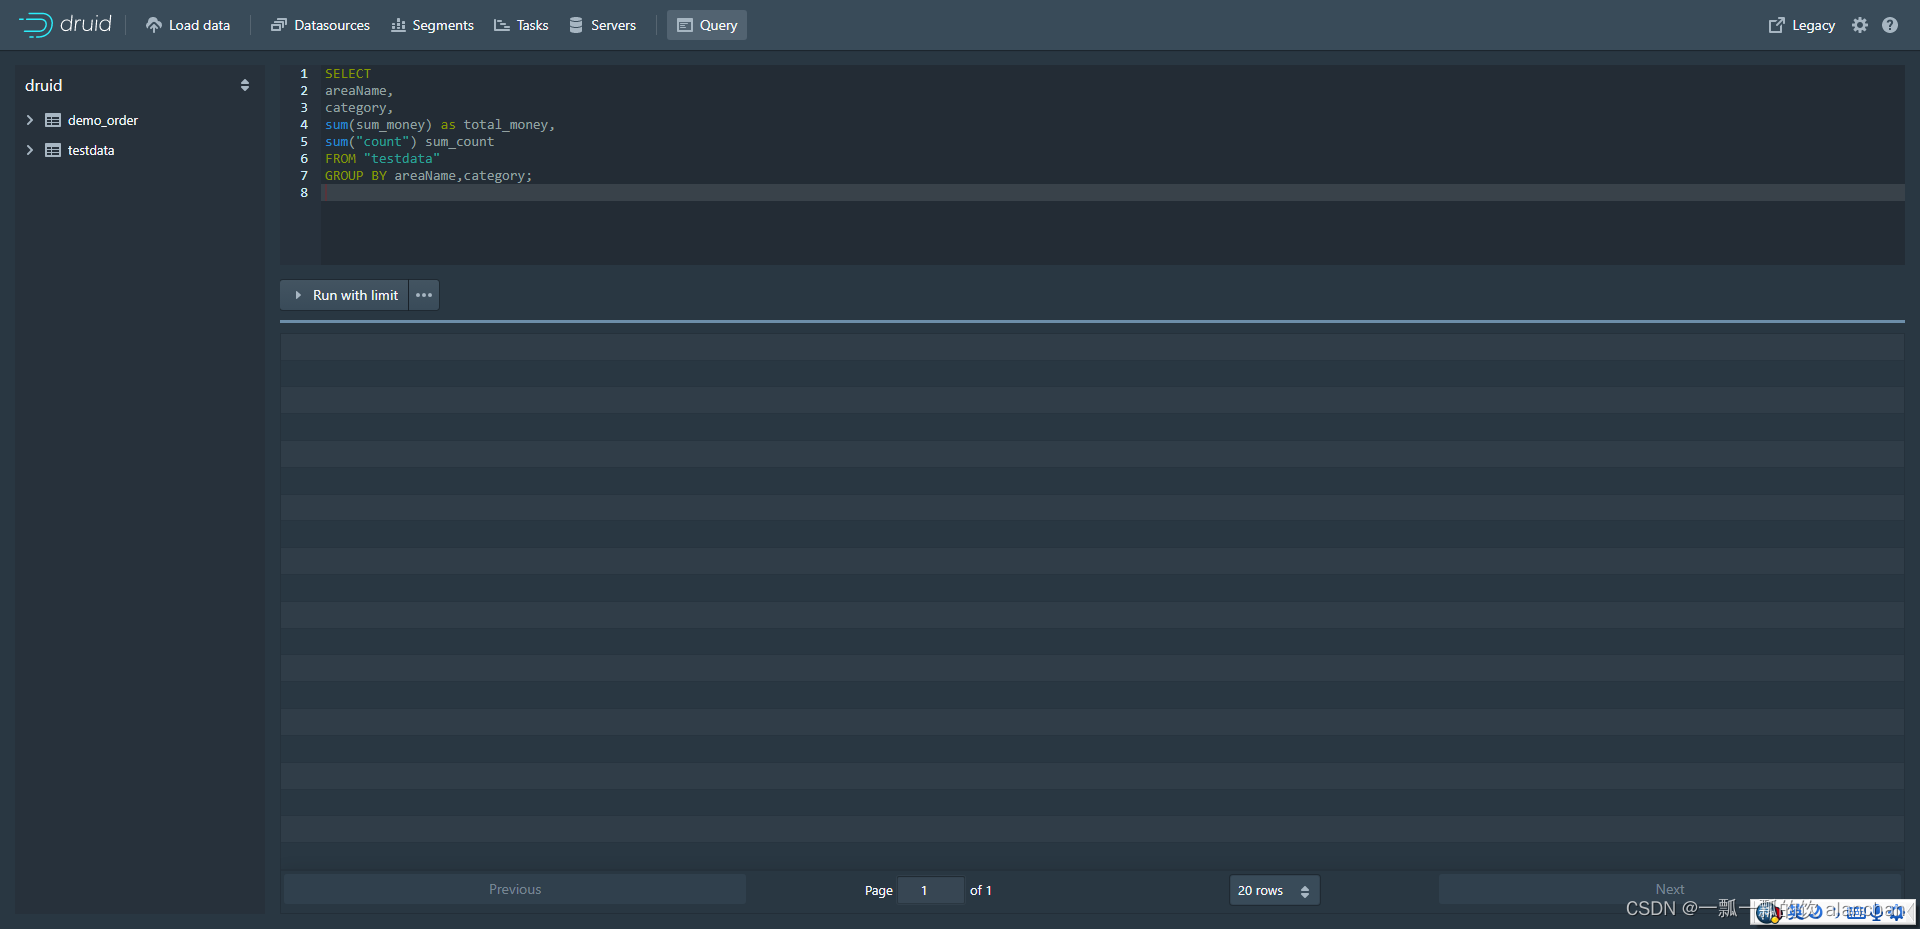Image resolution: width=1920 pixels, height=929 pixels.
Task: Switch to the Tasks view
Action: pyautogui.click(x=521, y=25)
